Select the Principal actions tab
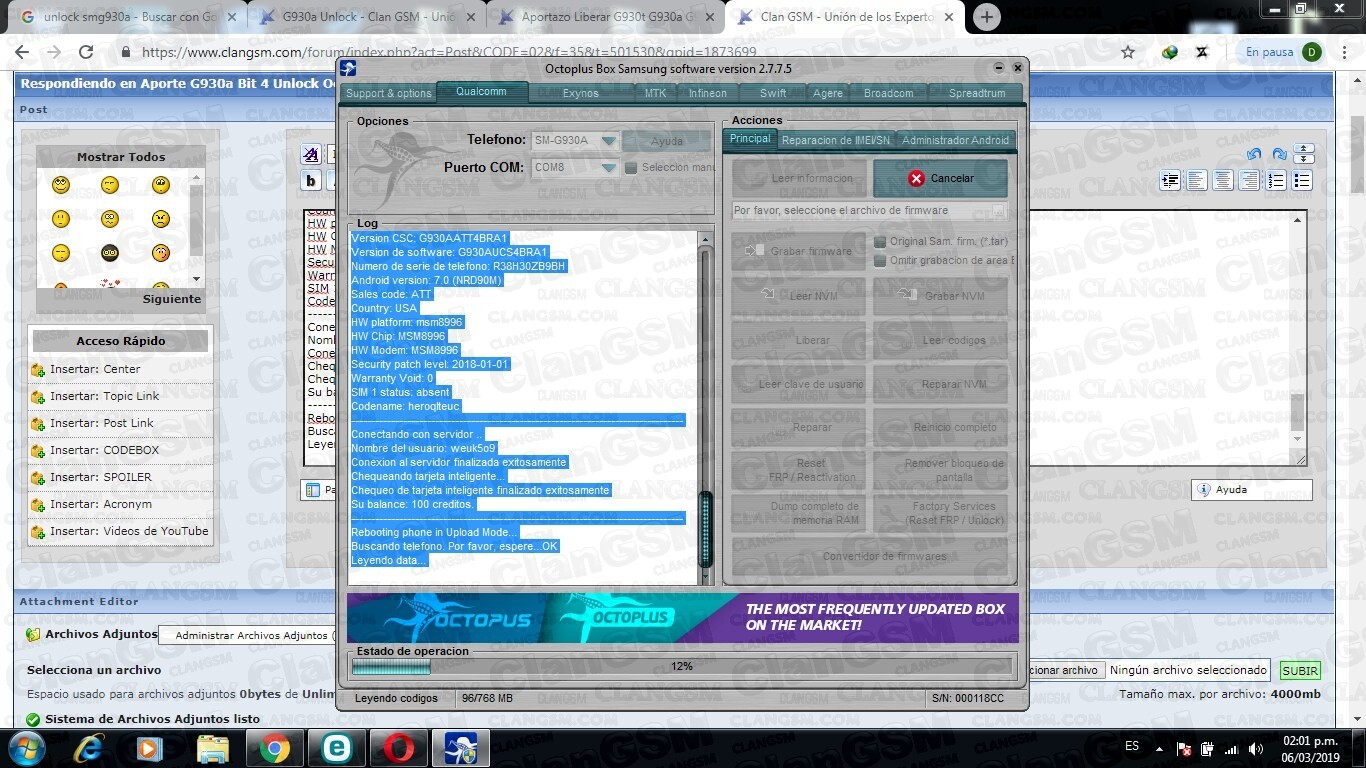Image resolution: width=1366 pixels, height=768 pixels. (x=750, y=139)
